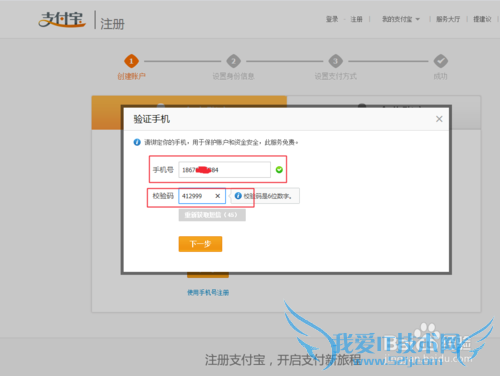Click the Alipay logo
The image size is (500, 376).
[x=62, y=20]
